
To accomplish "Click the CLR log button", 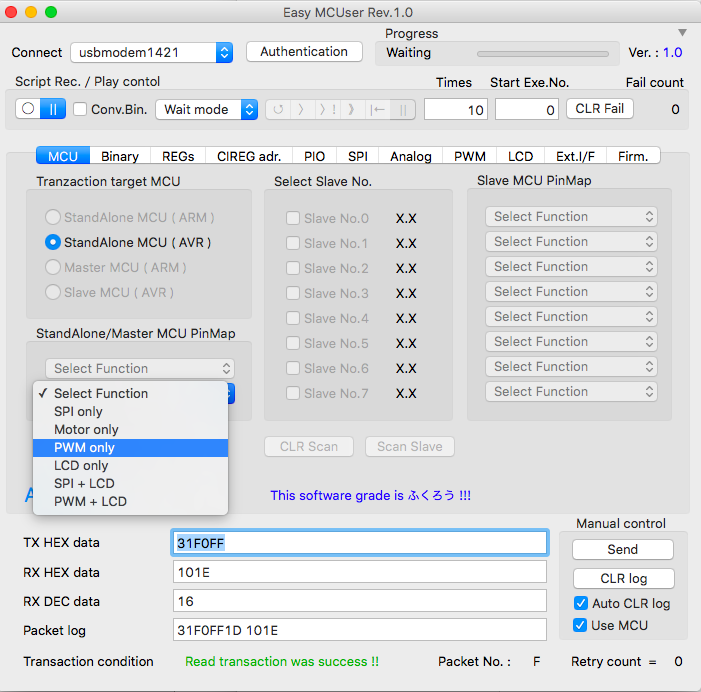I will (624, 578).
